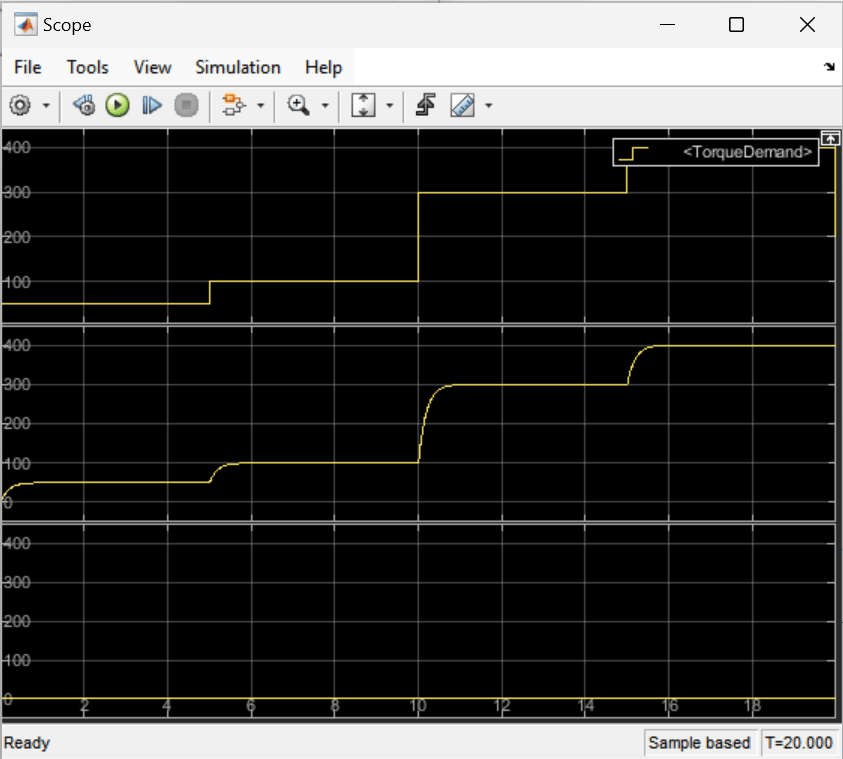Open the Tools menu
Screen dimensions: 843x759
point(87,67)
